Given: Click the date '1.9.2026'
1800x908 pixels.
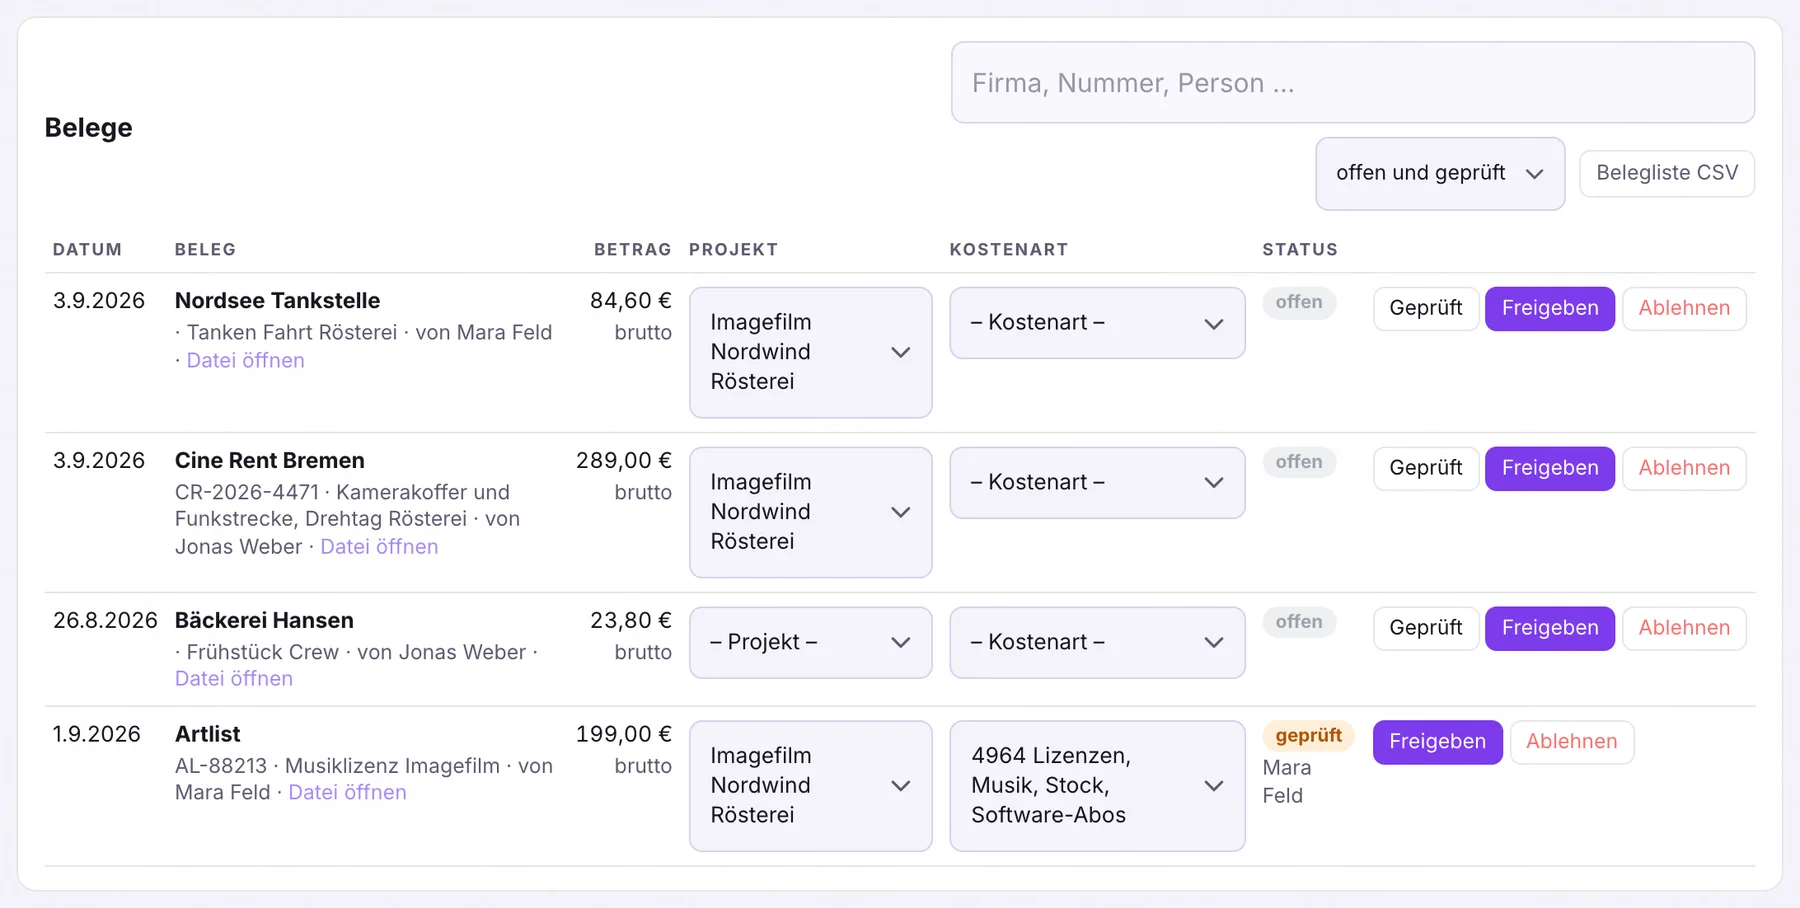Looking at the screenshot, I should point(97,734).
